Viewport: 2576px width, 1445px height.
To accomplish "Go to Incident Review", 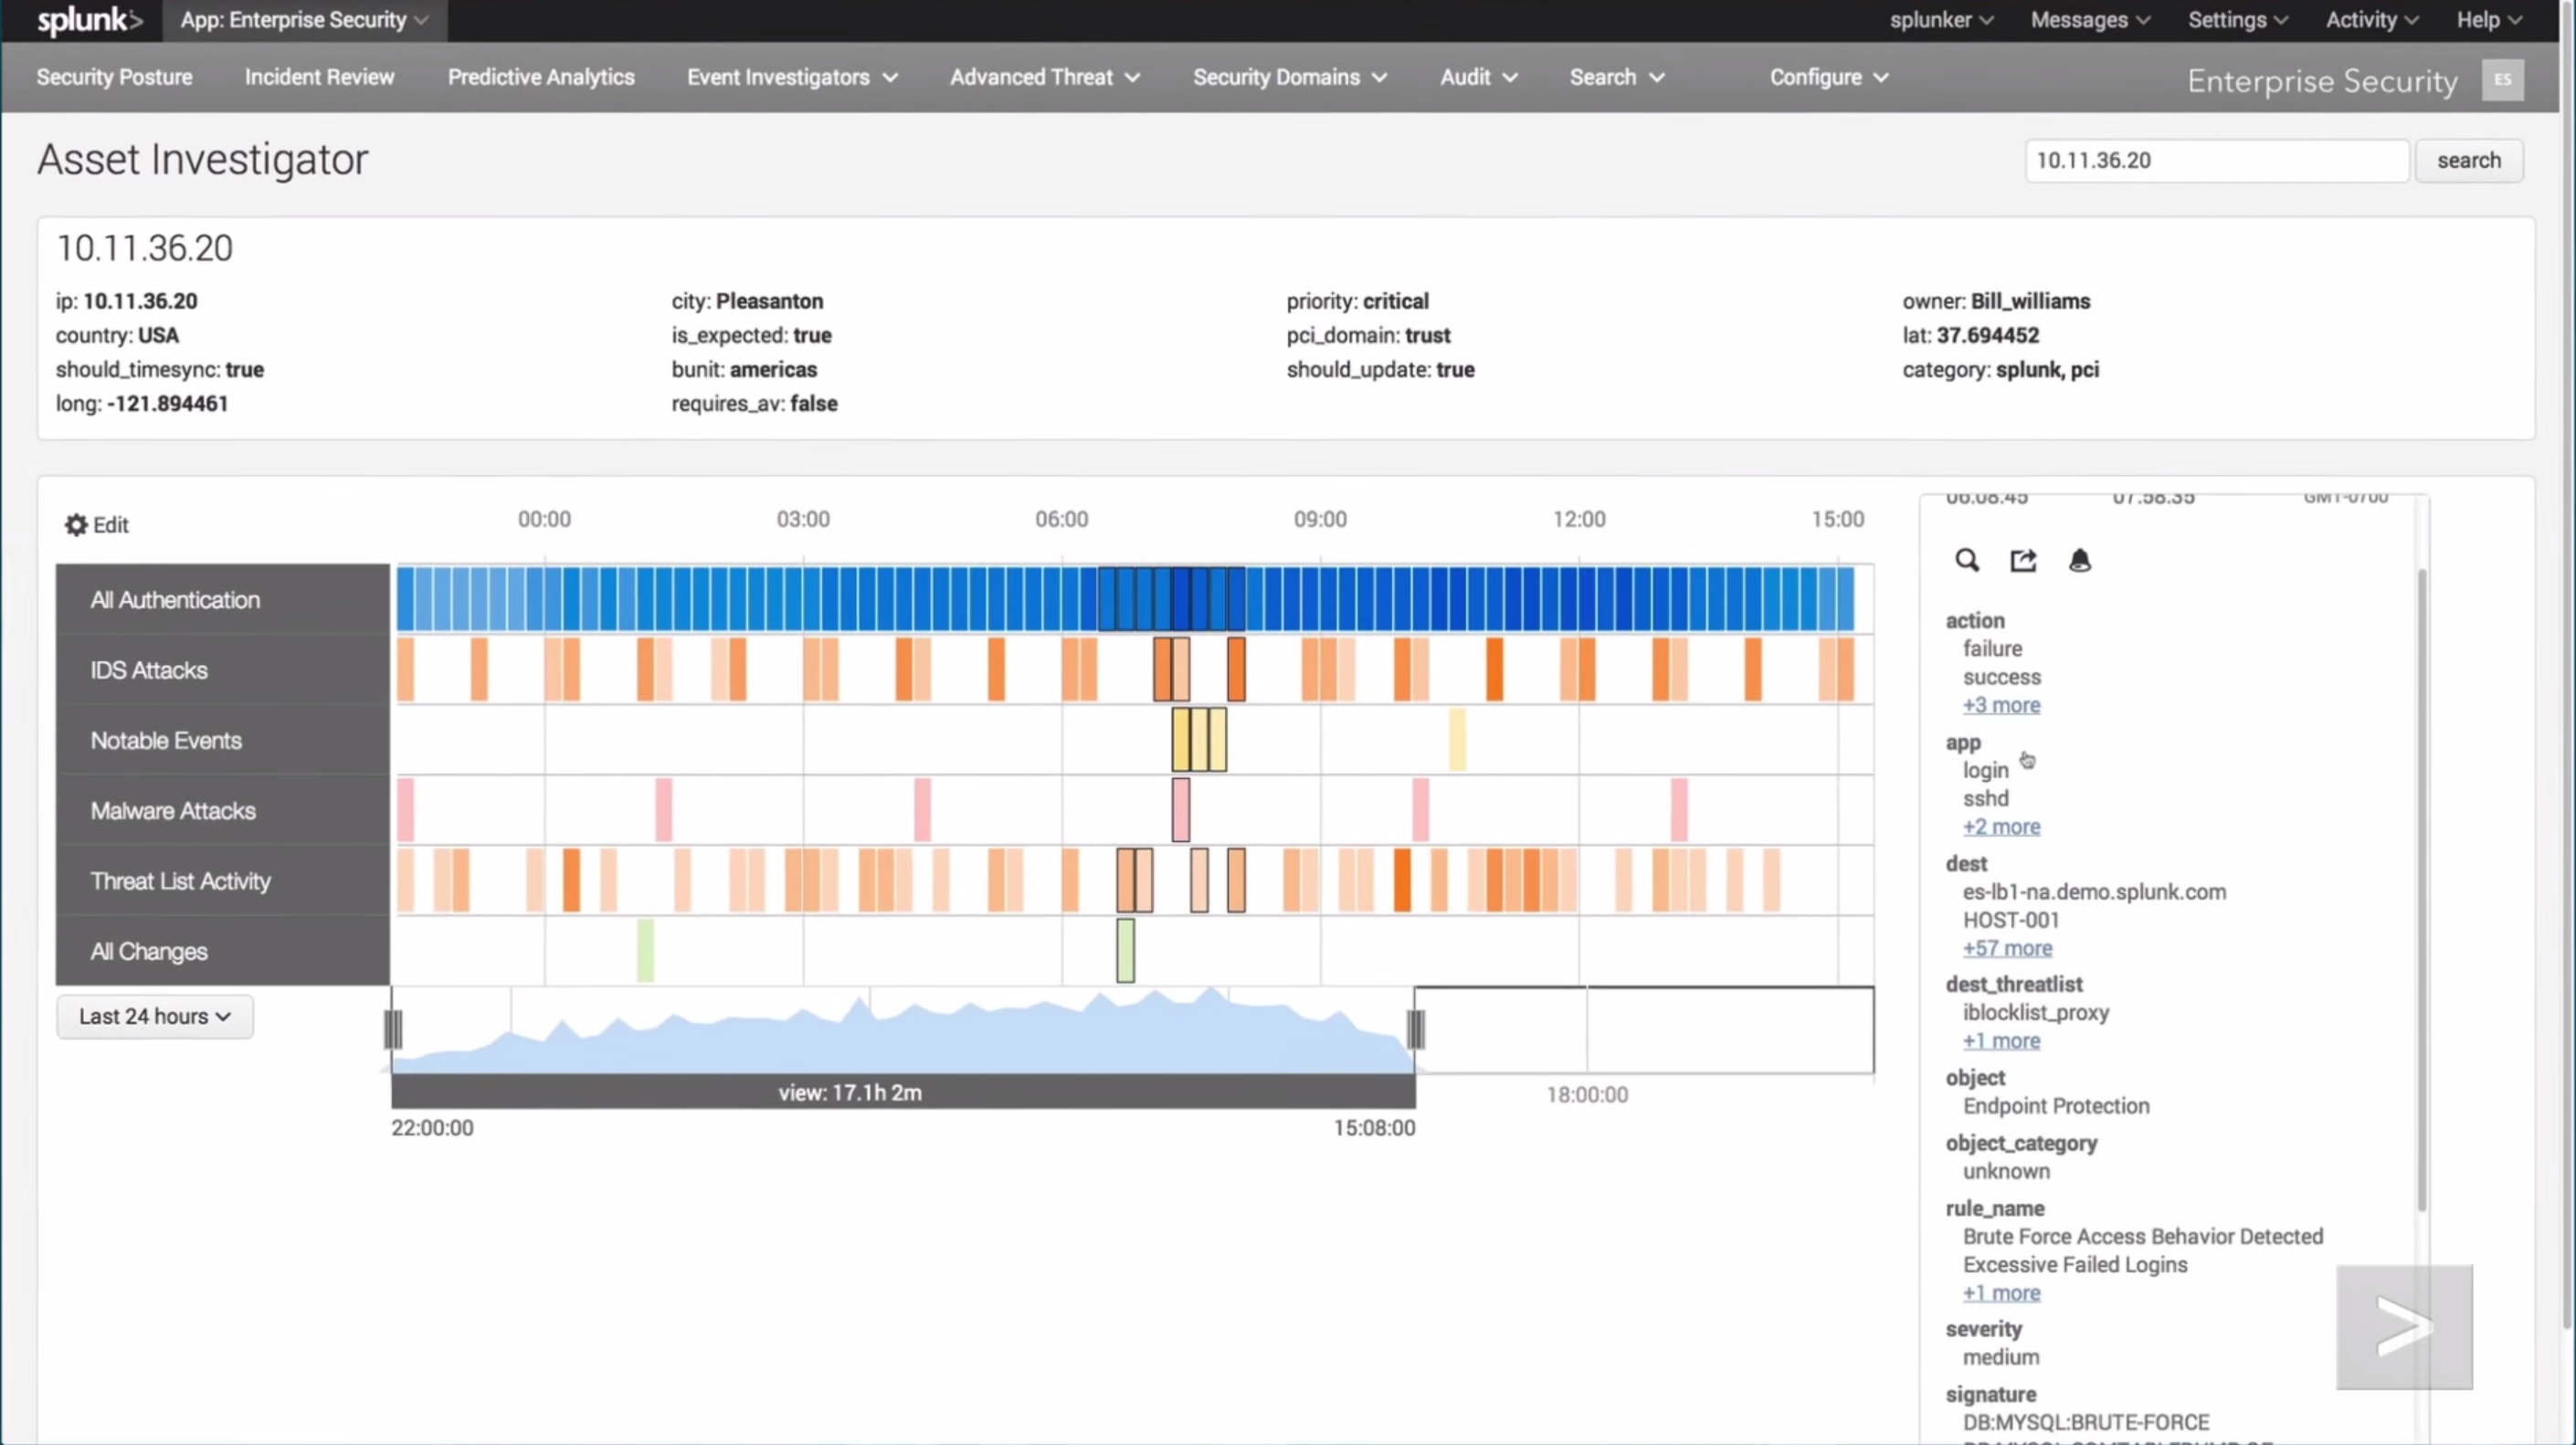I will tap(319, 77).
